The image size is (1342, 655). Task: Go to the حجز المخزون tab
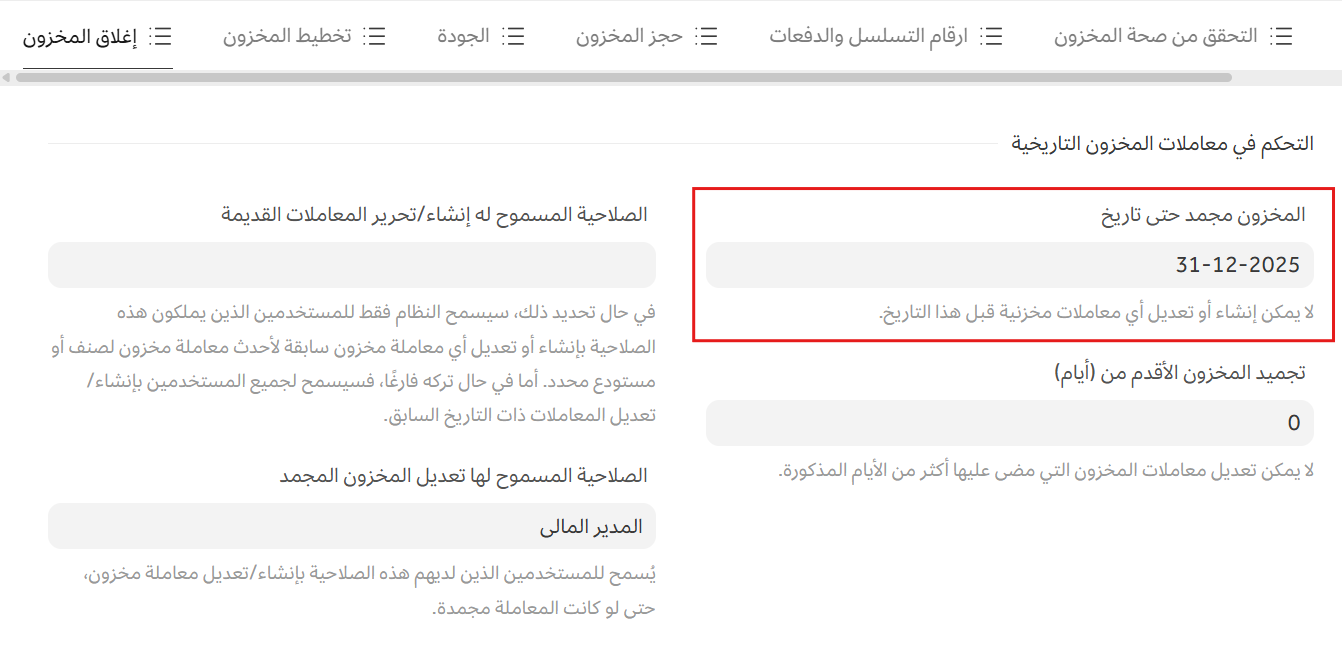[629, 37]
